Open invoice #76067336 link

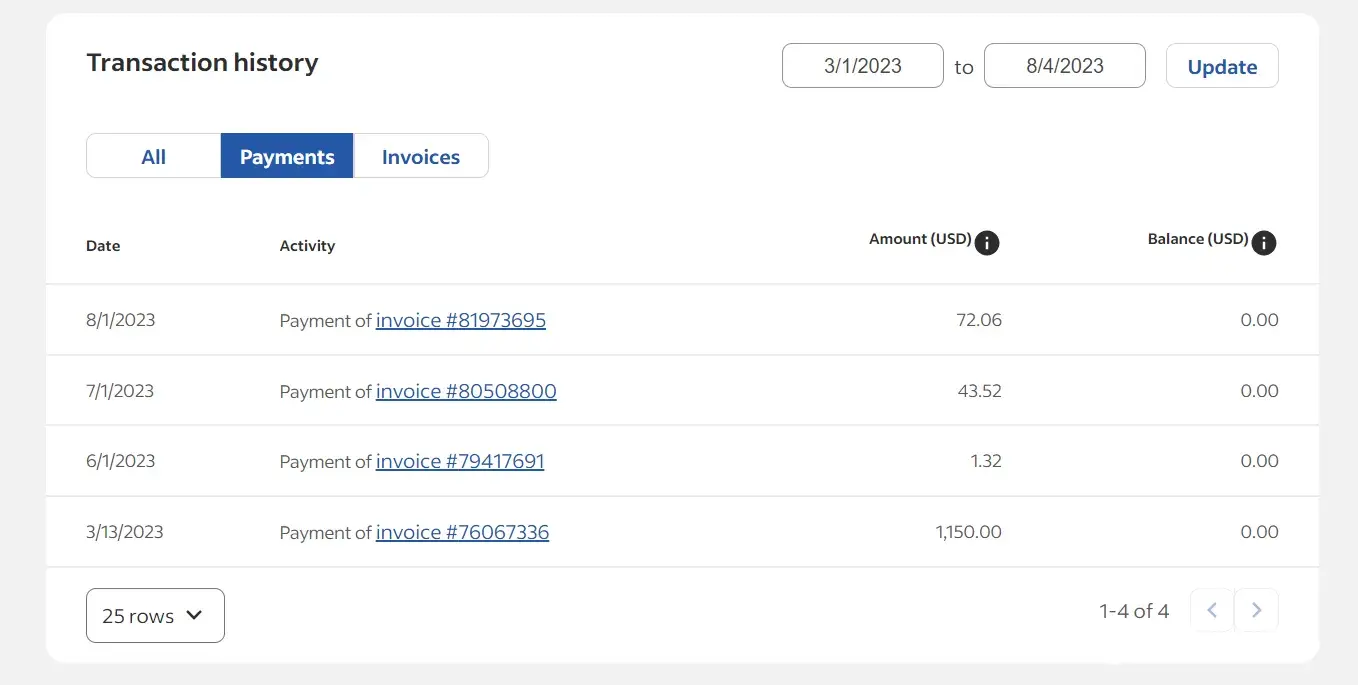462,532
